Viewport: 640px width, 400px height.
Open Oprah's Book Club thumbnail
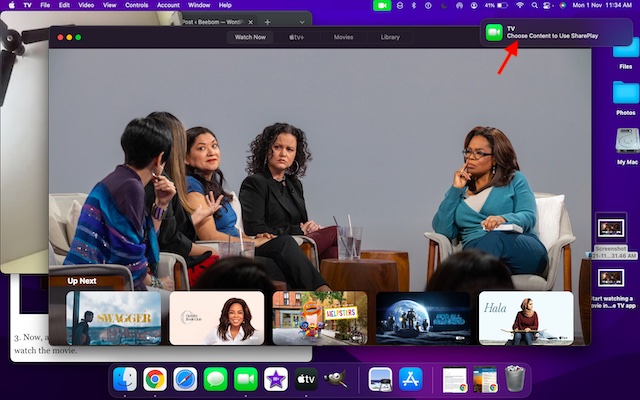[217, 318]
